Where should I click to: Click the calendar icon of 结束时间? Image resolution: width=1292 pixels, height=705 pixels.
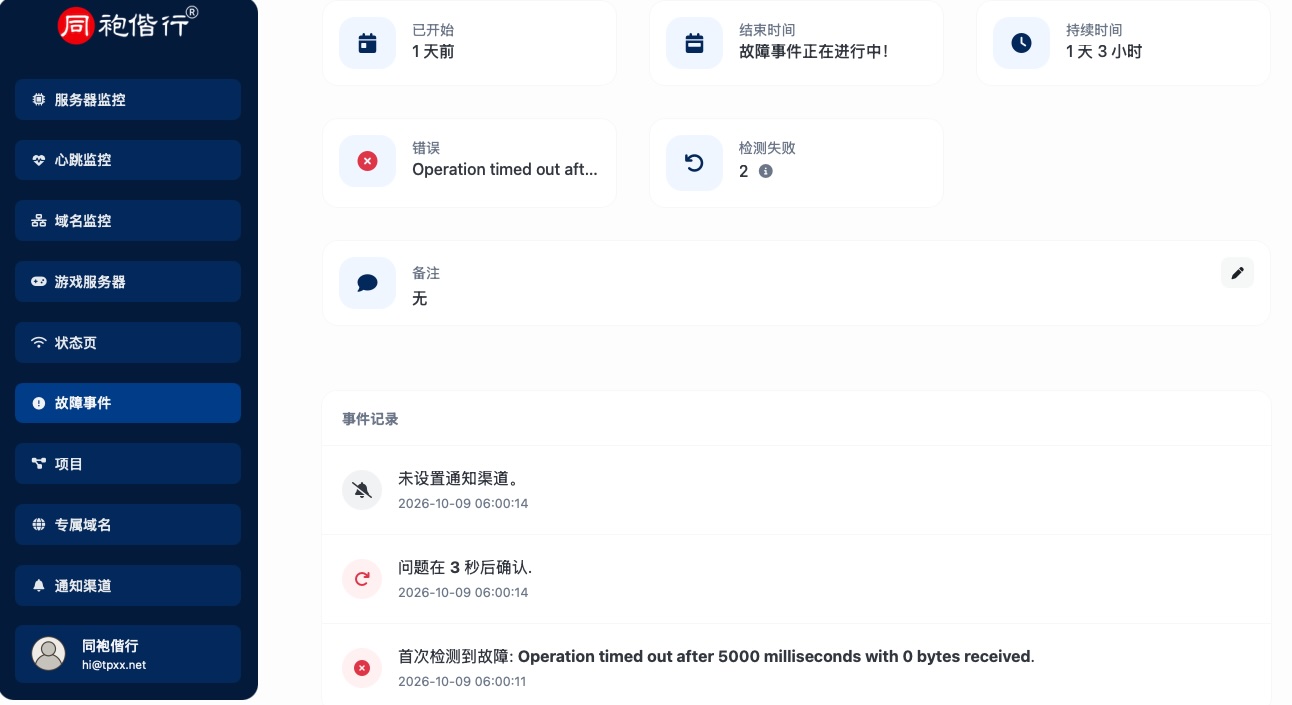(x=694, y=43)
